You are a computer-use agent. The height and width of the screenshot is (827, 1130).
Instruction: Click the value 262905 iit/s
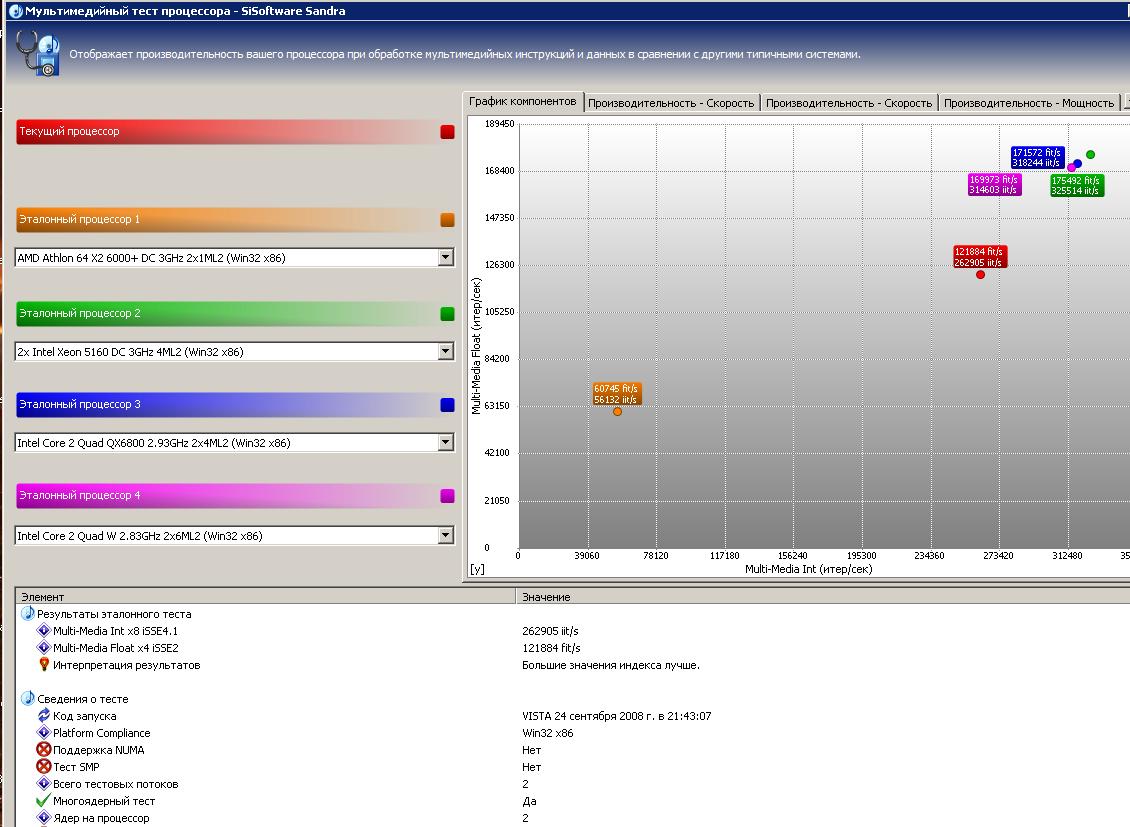click(x=550, y=631)
